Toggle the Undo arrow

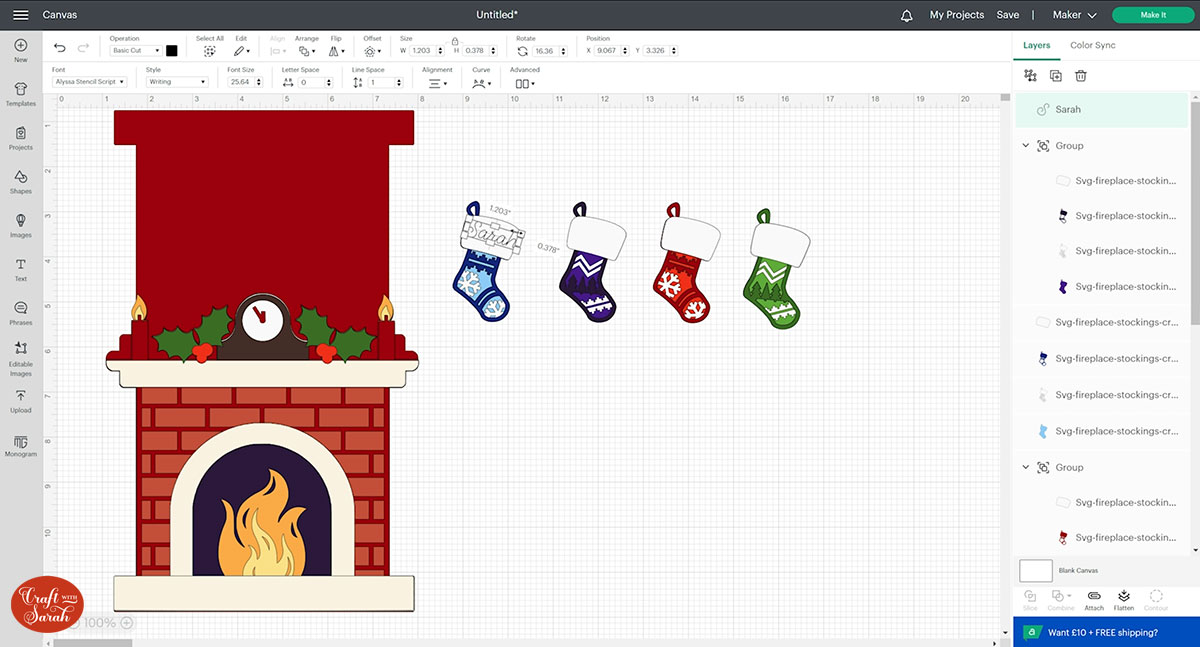tap(59, 47)
